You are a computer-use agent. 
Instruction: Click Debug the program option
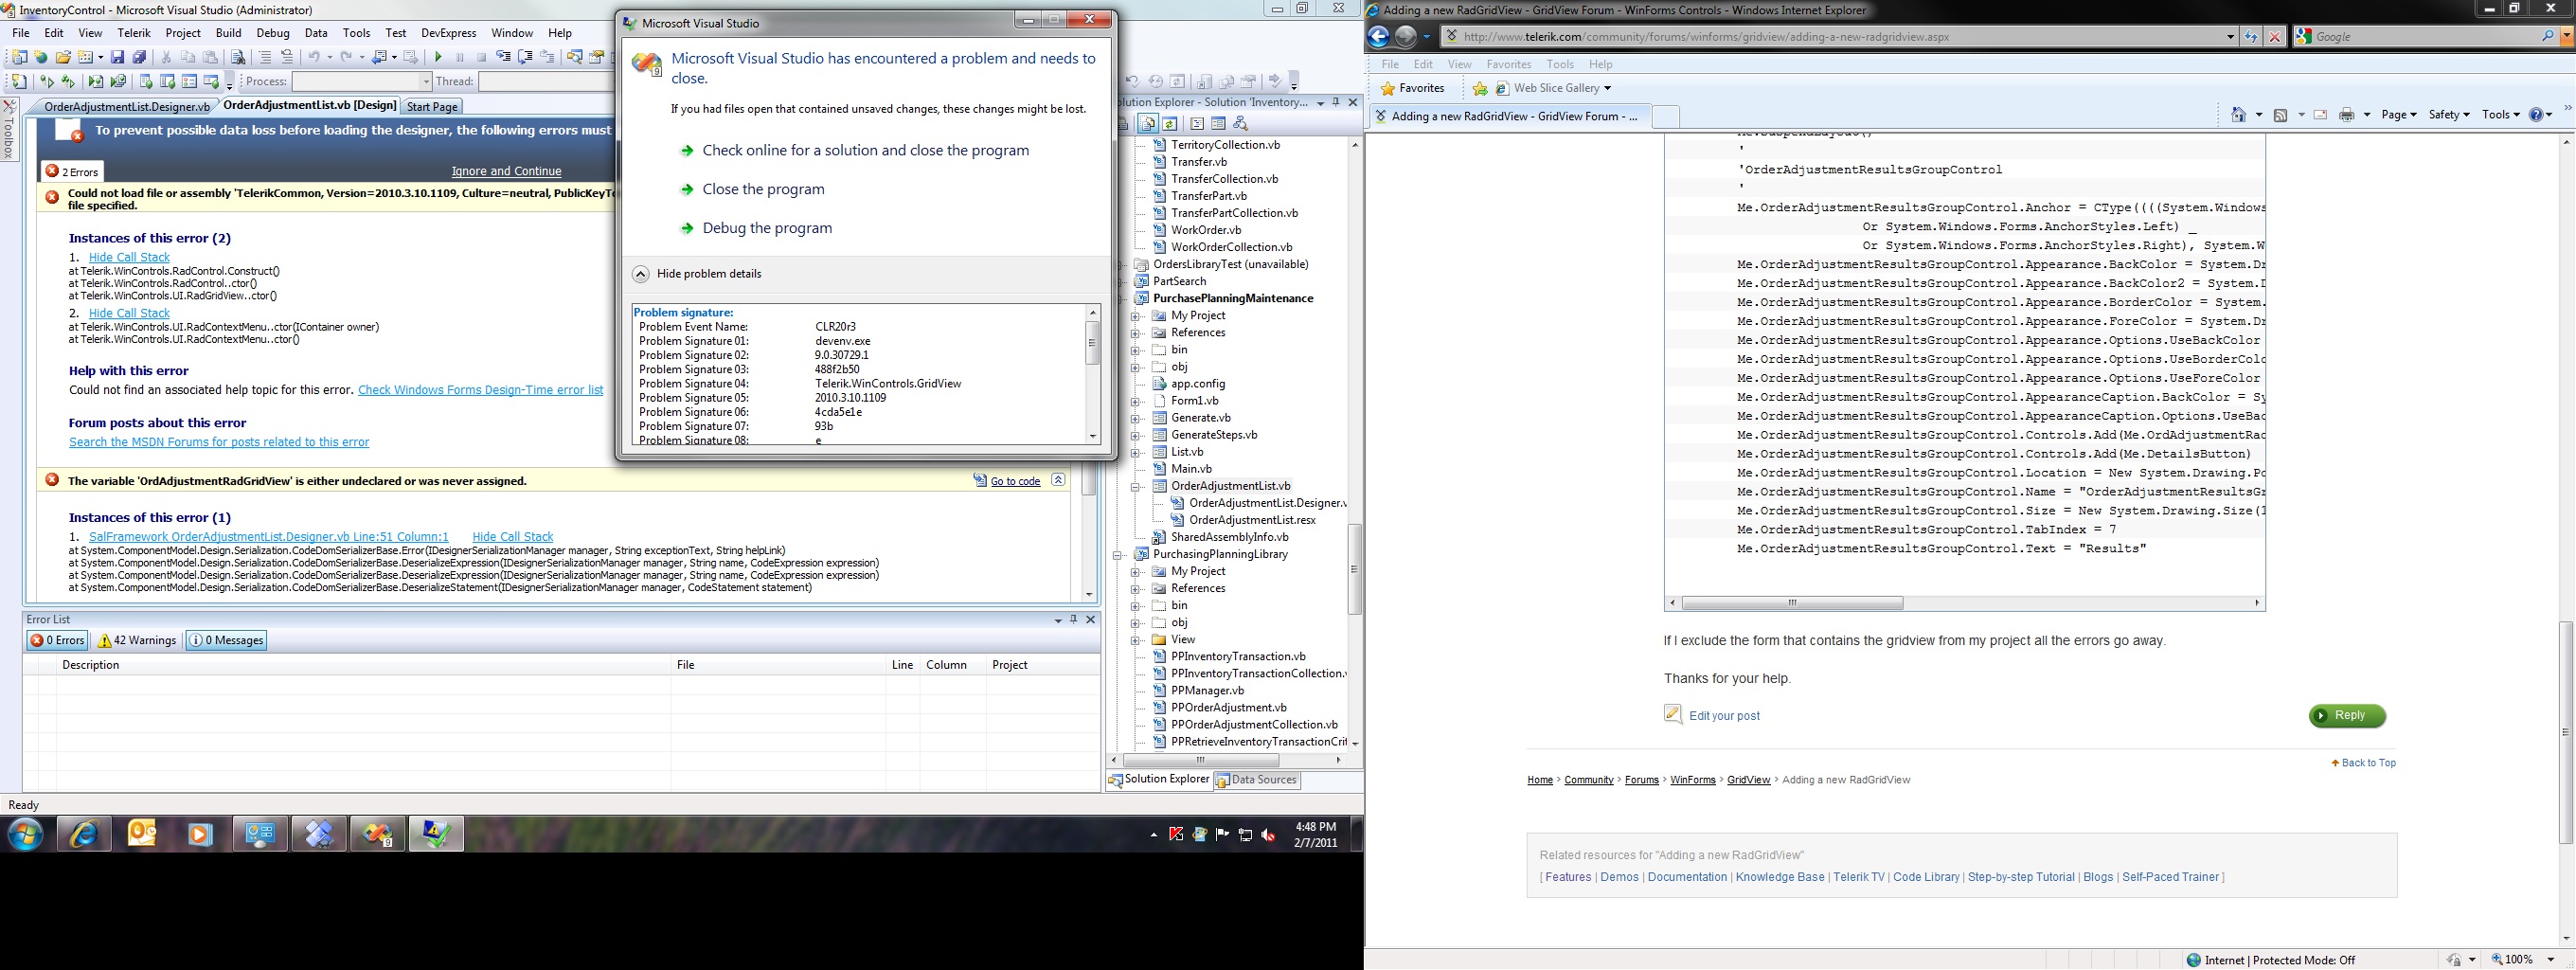point(767,229)
